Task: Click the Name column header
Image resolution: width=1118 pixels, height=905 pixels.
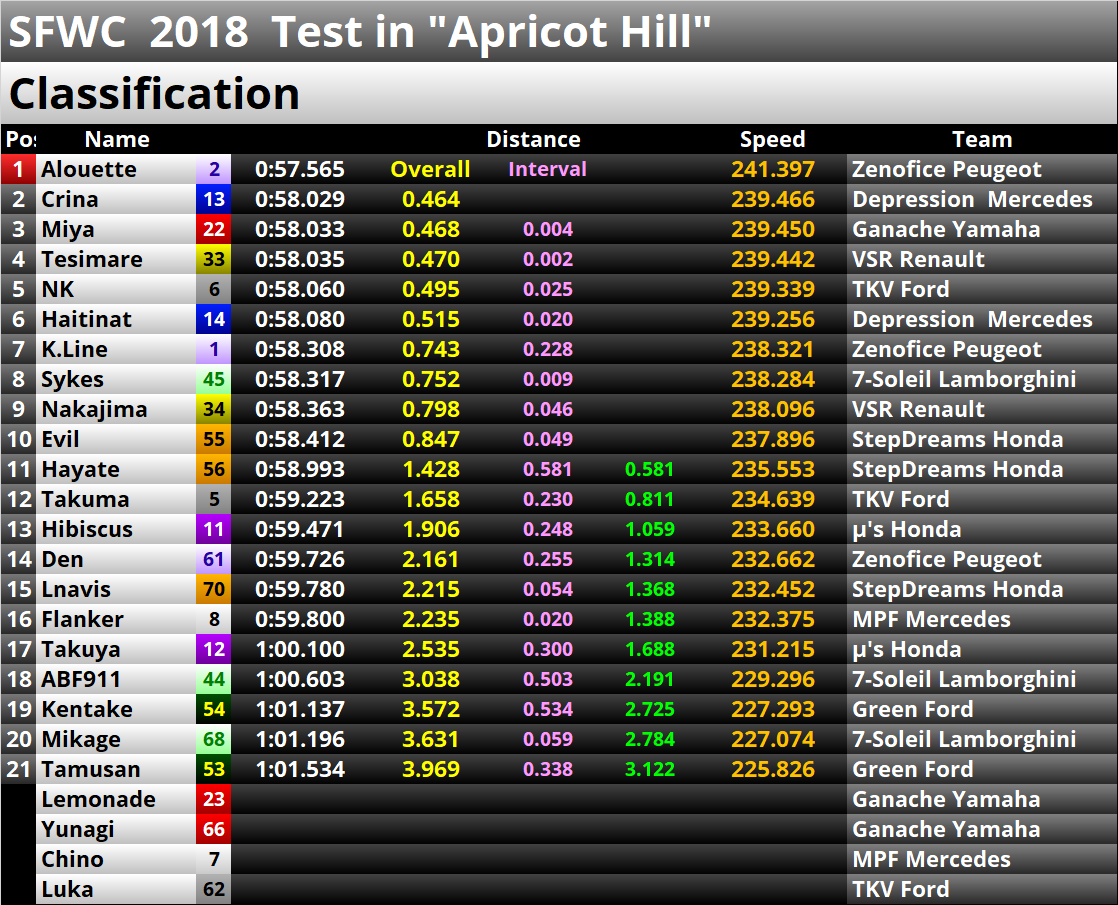Action: [117, 139]
